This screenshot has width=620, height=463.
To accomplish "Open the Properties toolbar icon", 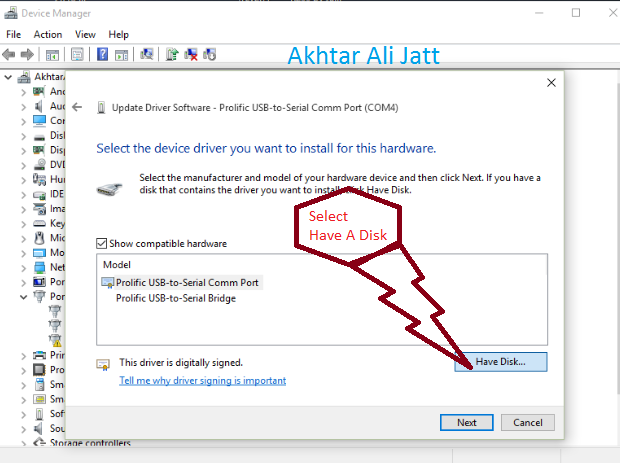I will coord(77,54).
